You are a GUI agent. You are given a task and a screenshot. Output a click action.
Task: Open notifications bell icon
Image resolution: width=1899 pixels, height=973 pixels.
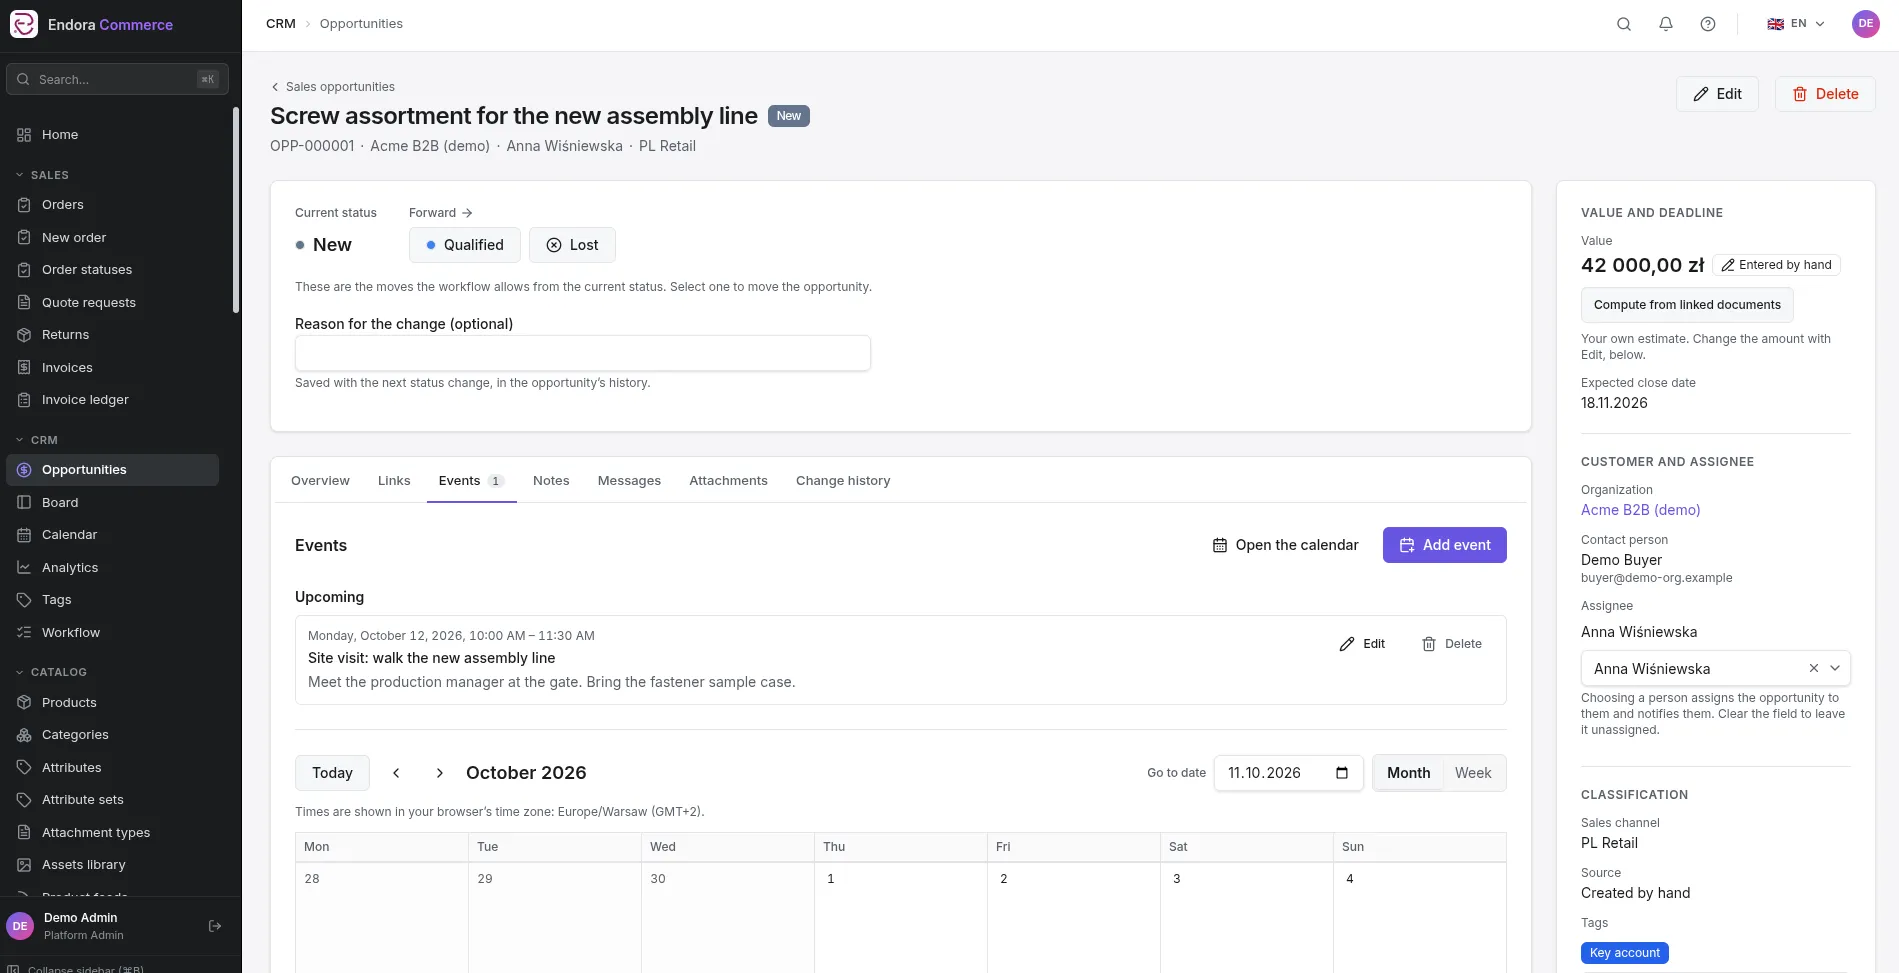pos(1666,24)
